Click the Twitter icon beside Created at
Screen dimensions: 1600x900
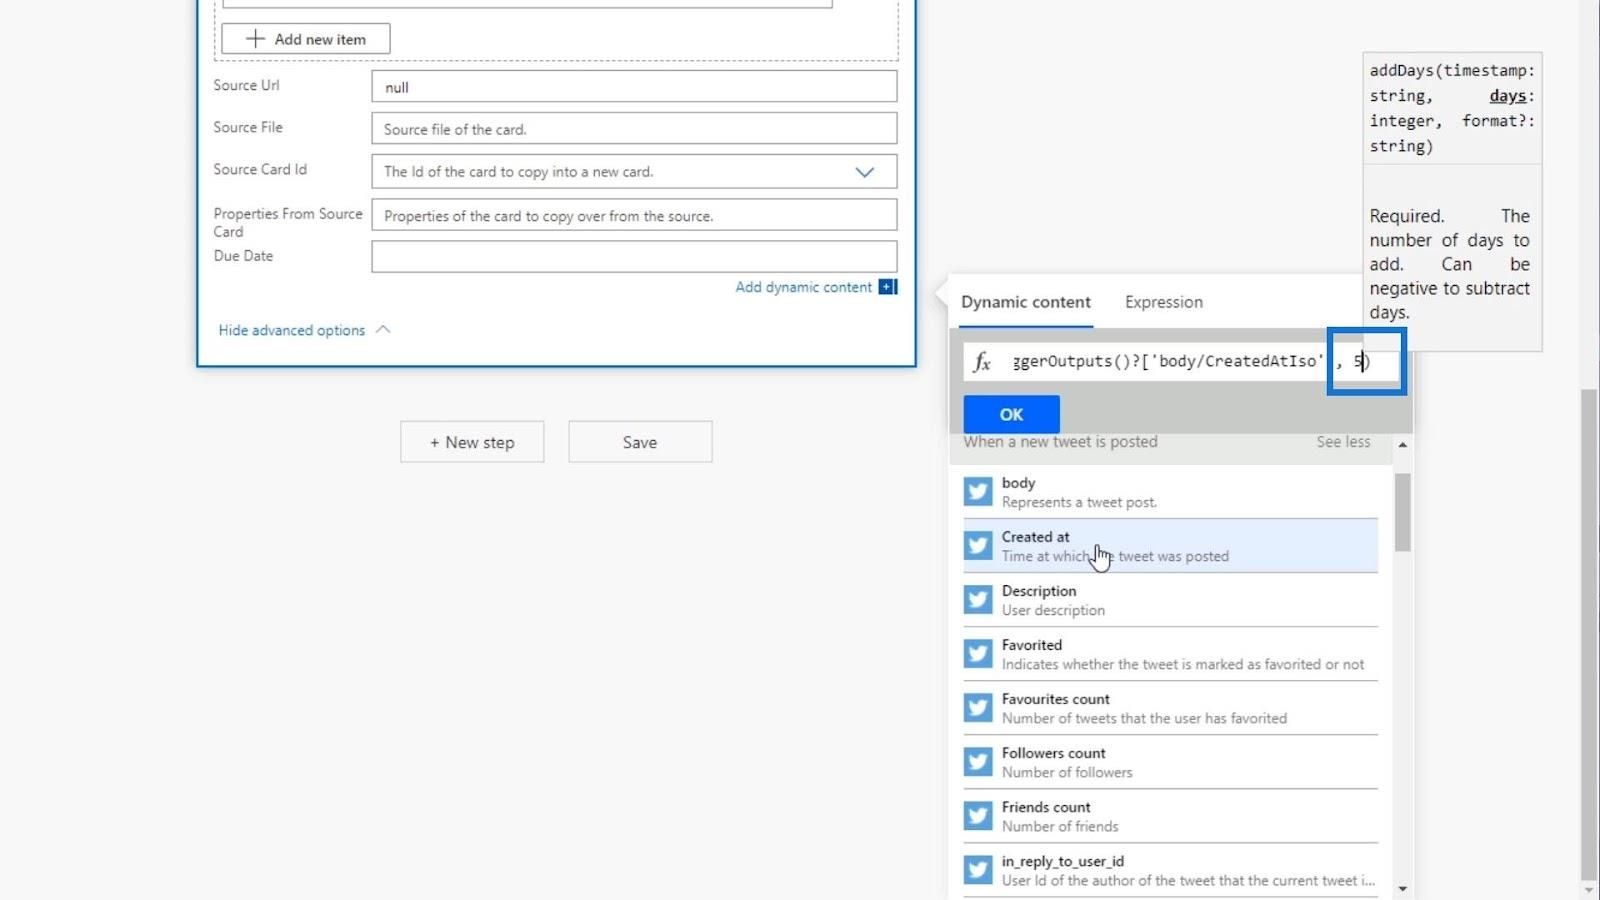[978, 546]
